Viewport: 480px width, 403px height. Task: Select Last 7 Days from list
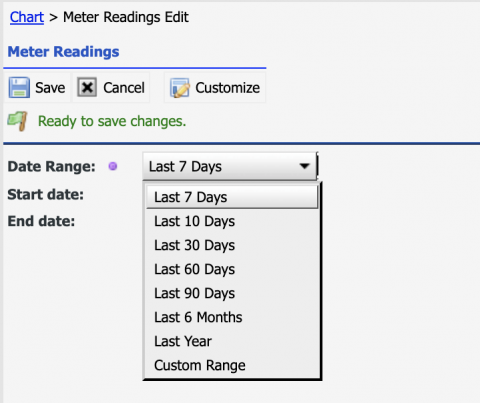(x=232, y=197)
